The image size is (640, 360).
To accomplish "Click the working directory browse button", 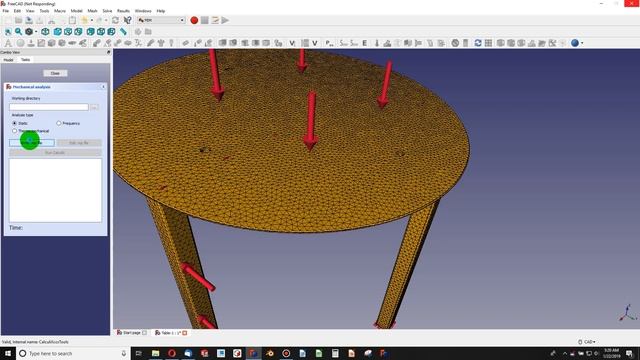I will pos(94,107).
